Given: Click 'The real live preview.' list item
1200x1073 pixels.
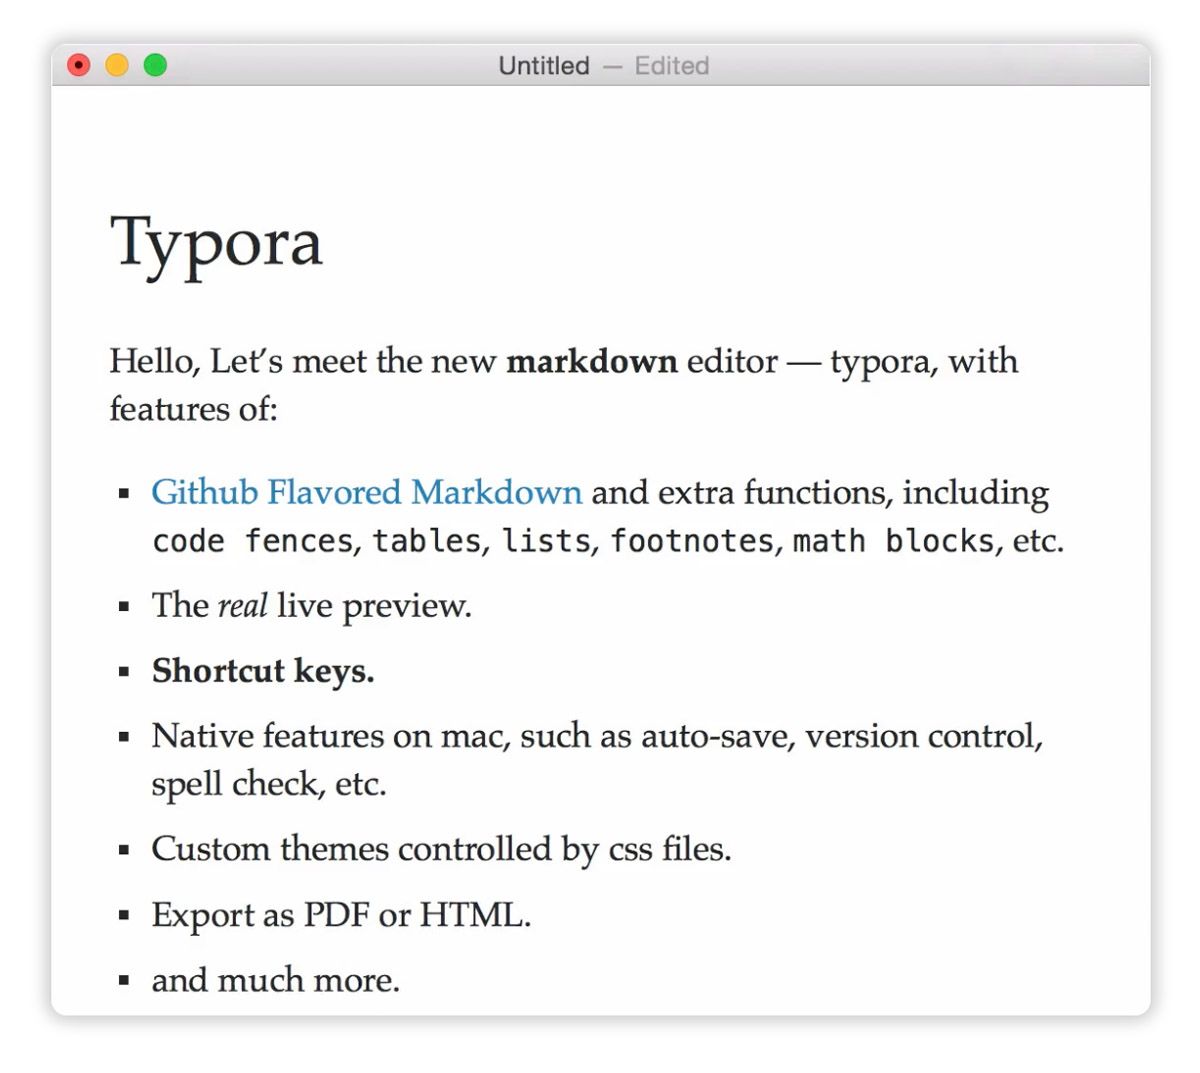Looking at the screenshot, I should point(311,606).
